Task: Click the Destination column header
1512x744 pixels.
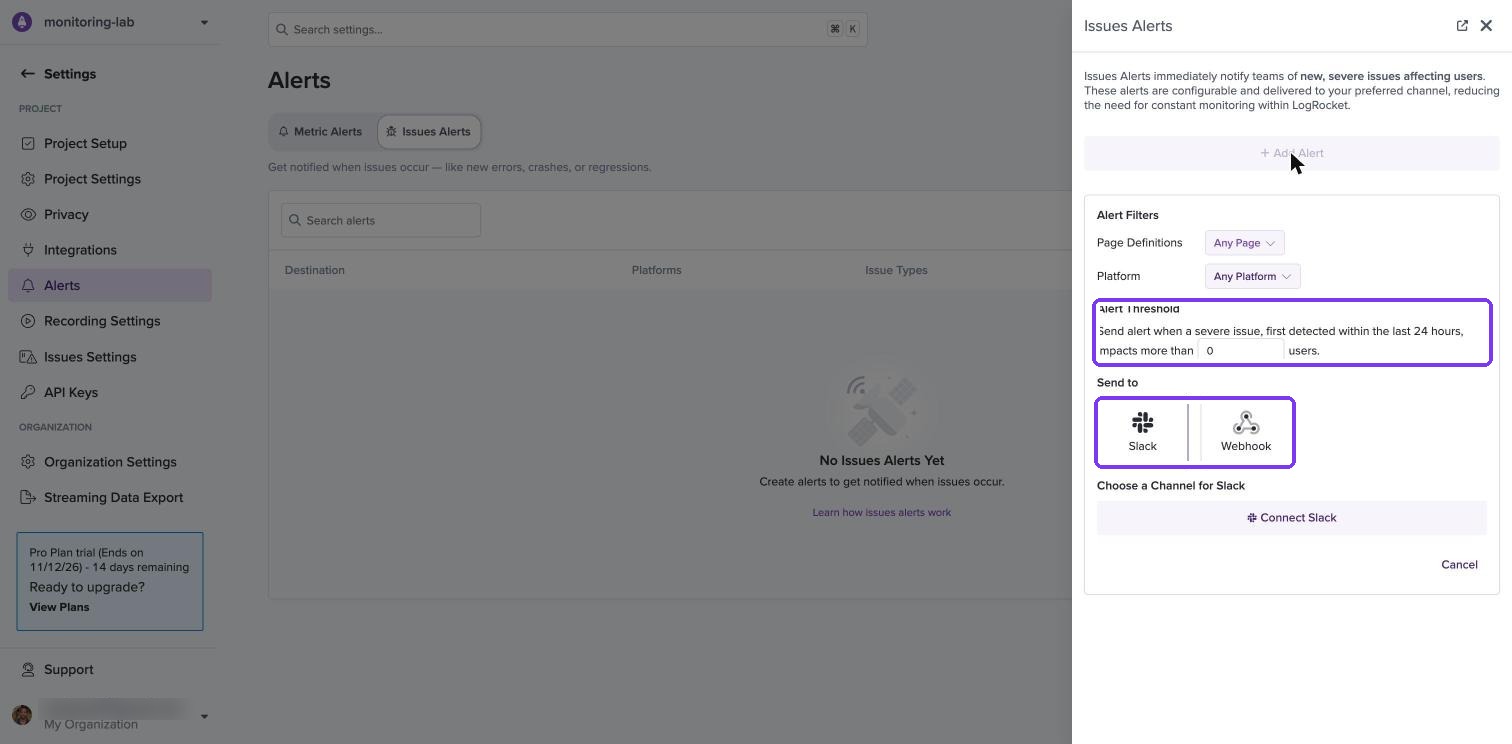Action: (314, 270)
